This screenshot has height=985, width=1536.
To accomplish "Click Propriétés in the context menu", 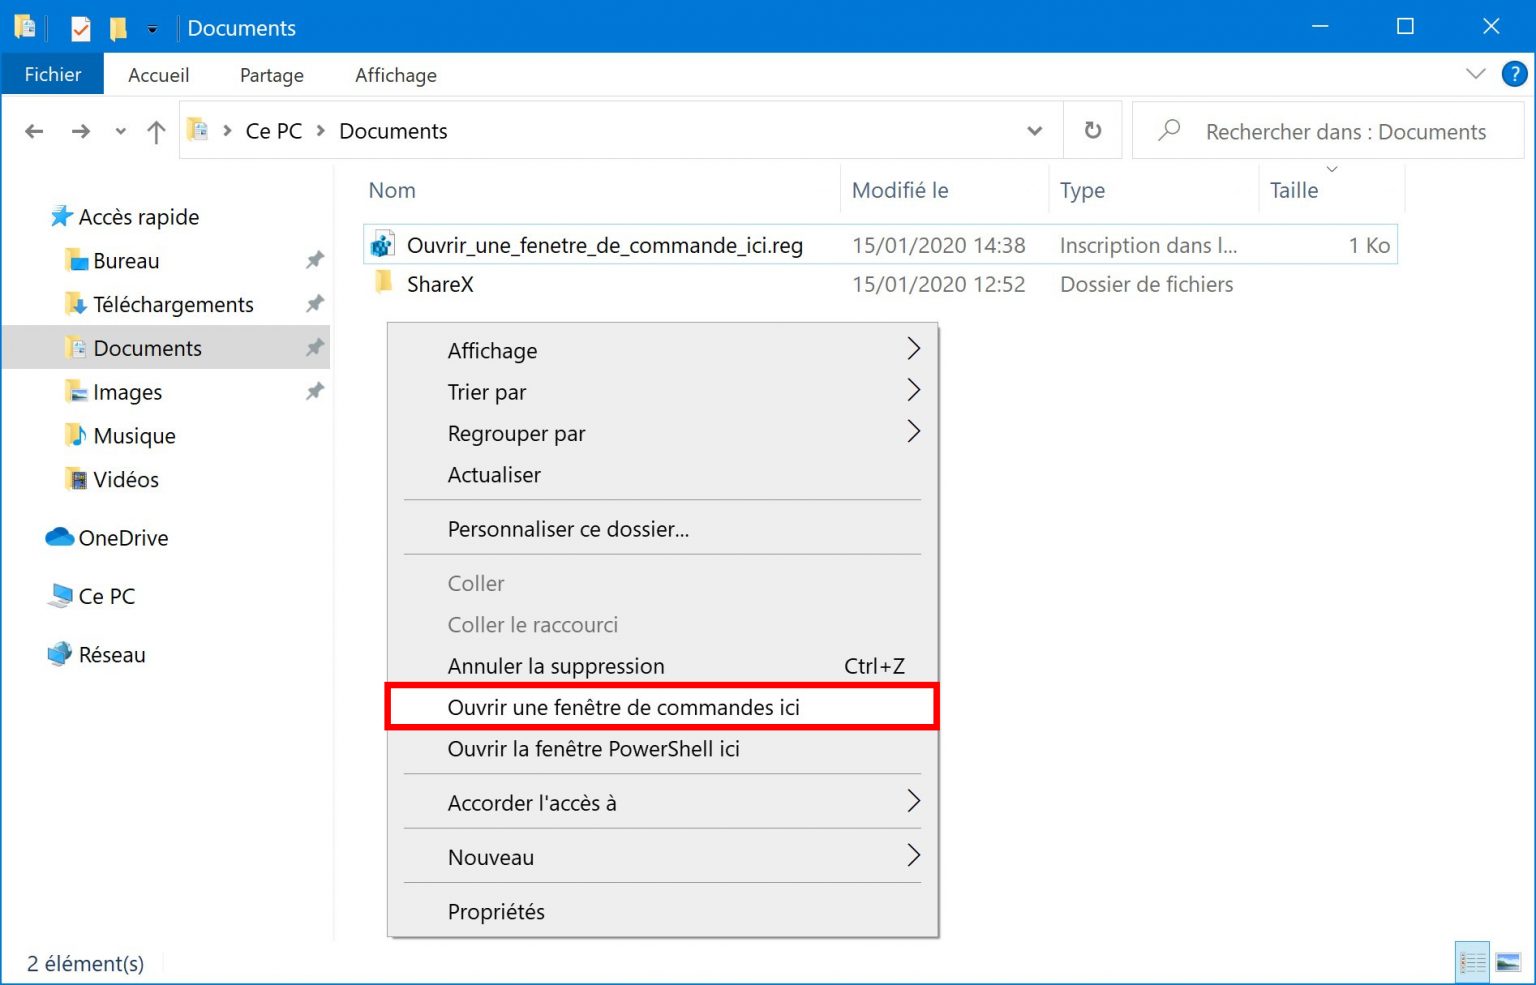I will coord(496,911).
